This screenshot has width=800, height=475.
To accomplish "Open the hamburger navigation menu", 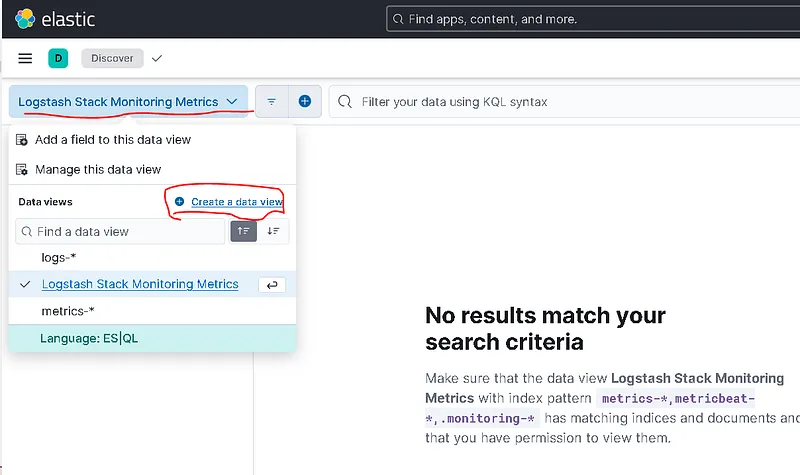I will pyautogui.click(x=25, y=58).
